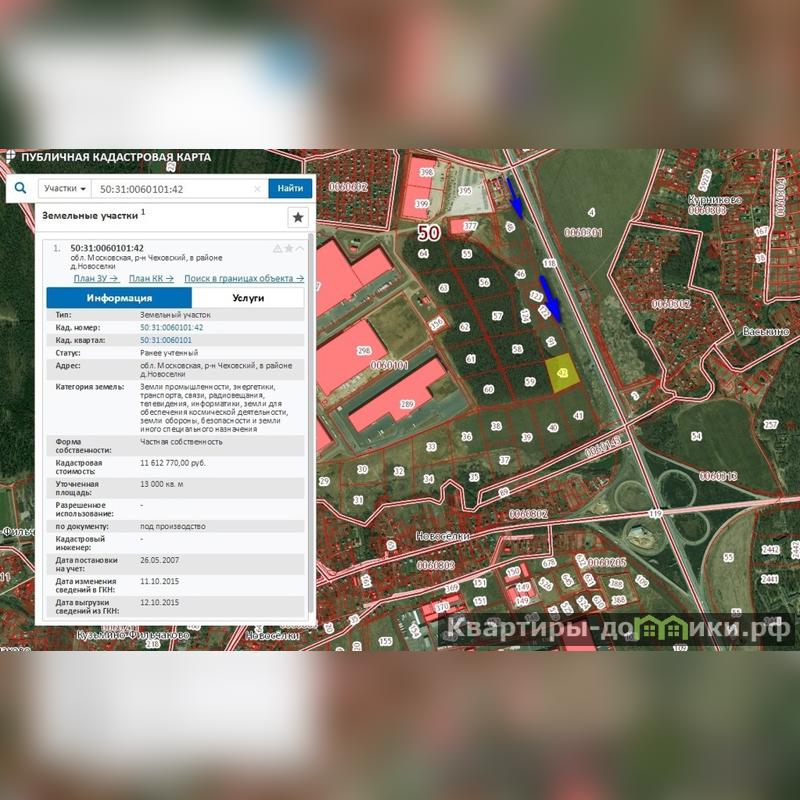Open the План КК link
Viewport: 800px width, 800px height.
[x=151, y=279]
